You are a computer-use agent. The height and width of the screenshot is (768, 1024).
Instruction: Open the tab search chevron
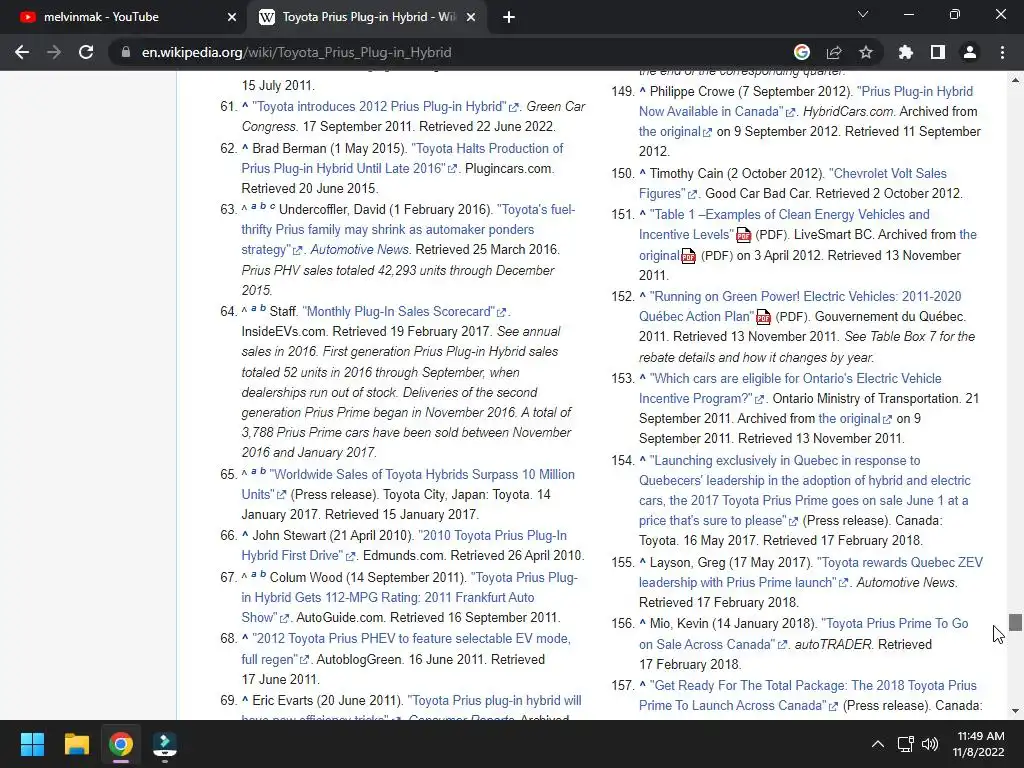coord(863,14)
